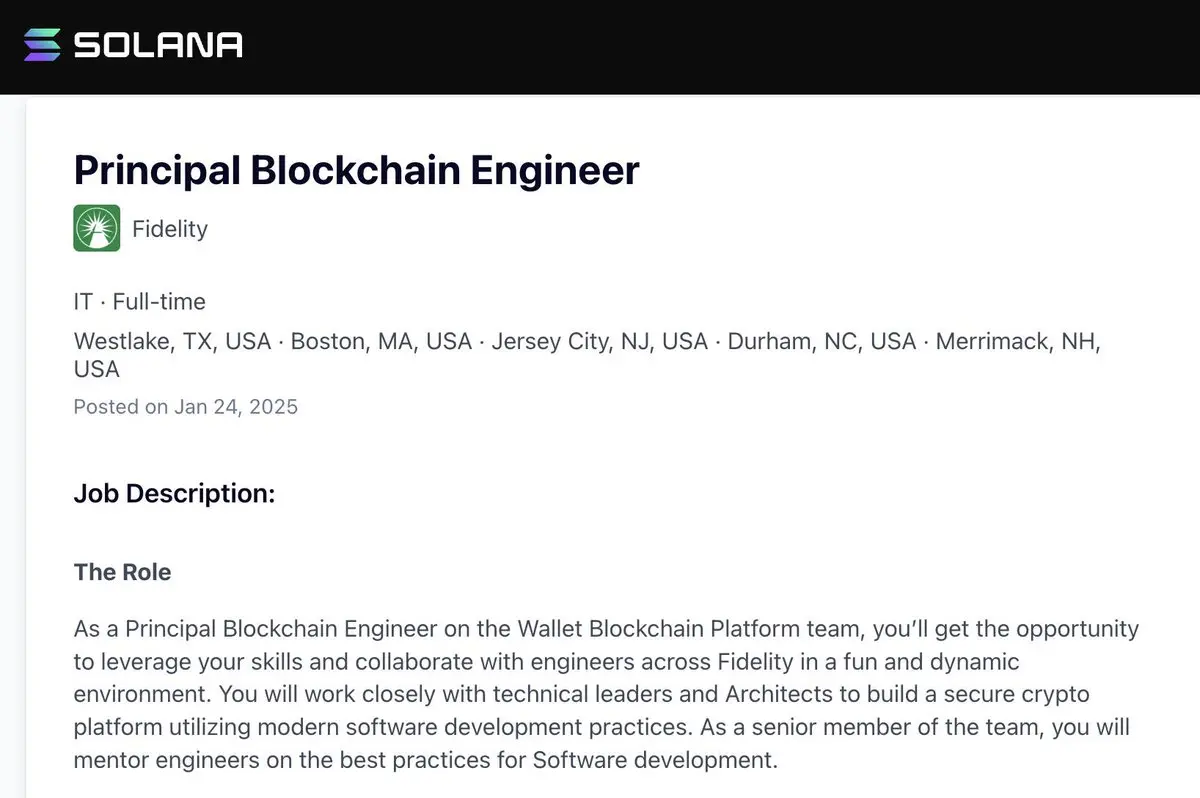Select the IT department label
Image resolution: width=1200 pixels, height=798 pixels.
[x=83, y=301]
